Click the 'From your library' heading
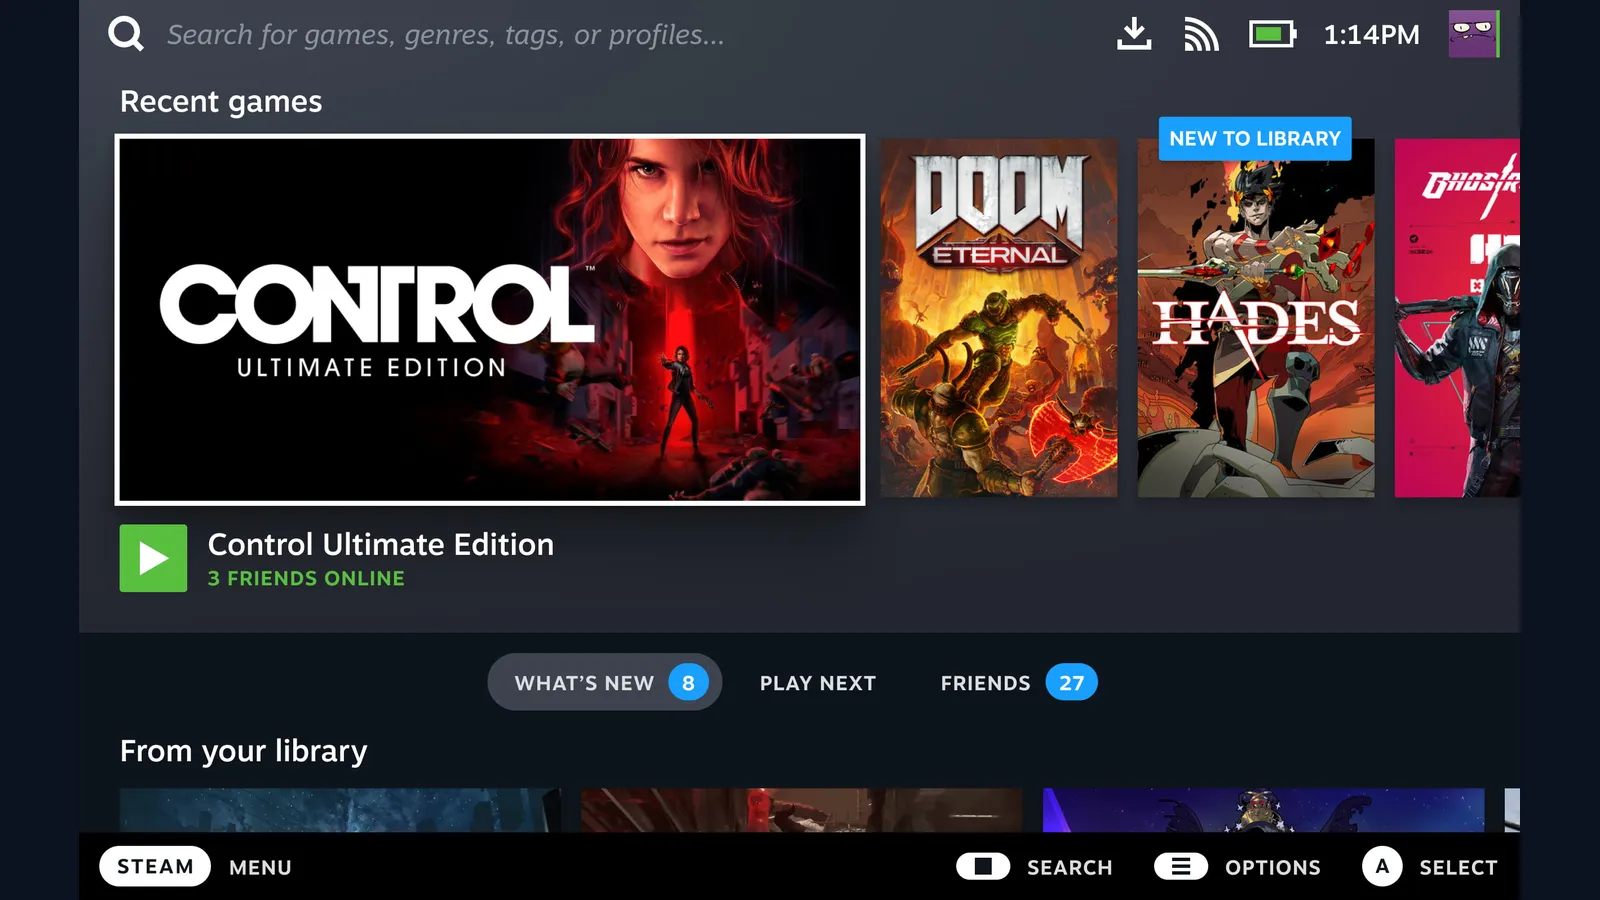 [244, 751]
